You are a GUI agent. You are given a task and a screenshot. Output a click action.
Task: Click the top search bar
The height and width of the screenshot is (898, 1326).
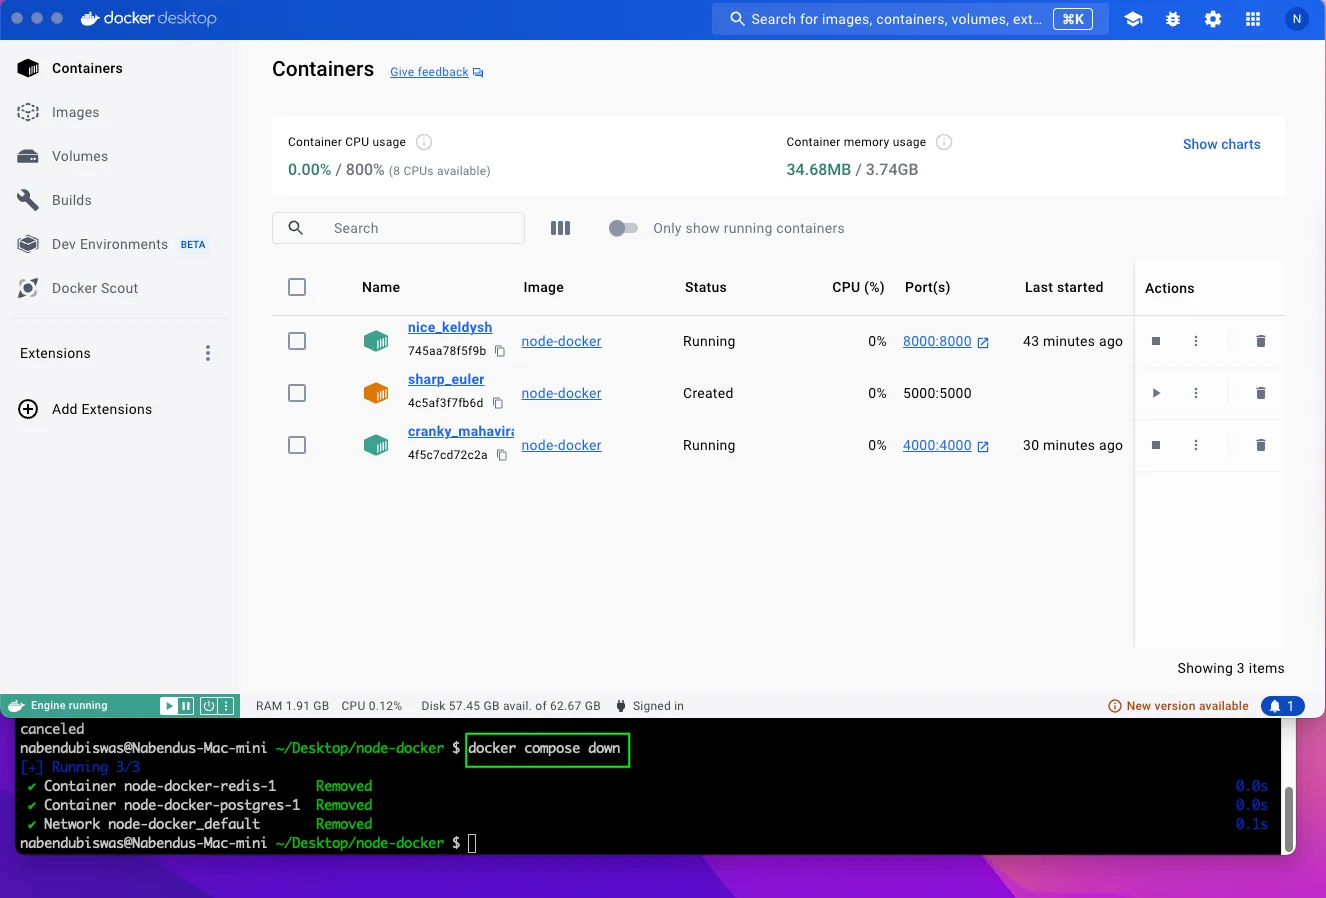pyautogui.click(x=910, y=19)
